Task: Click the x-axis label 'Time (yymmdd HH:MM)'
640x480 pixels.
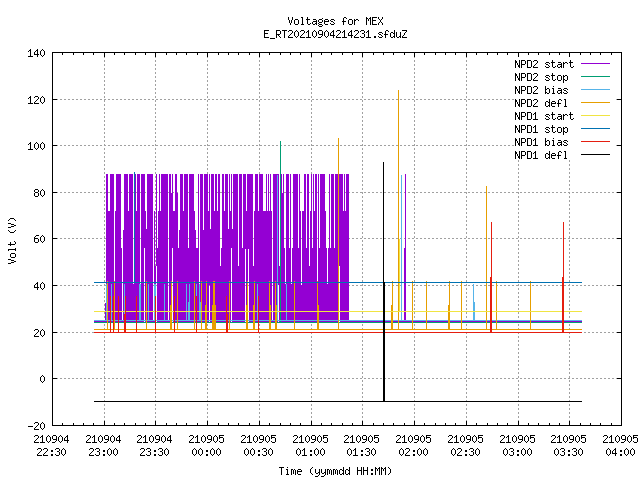Action: 335,471
